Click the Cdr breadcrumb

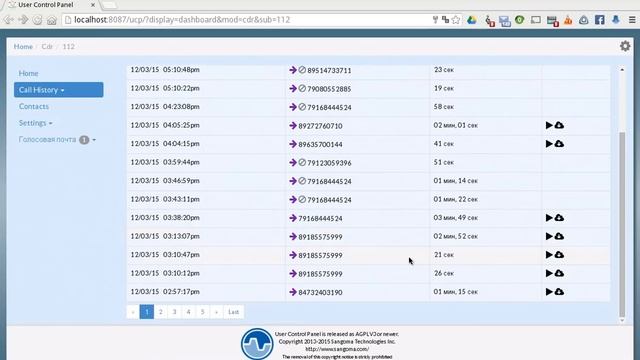click(47, 47)
